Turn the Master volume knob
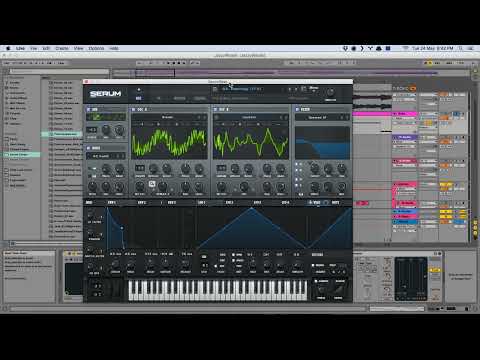The width and height of the screenshot is (480, 360). click(x=330, y=92)
